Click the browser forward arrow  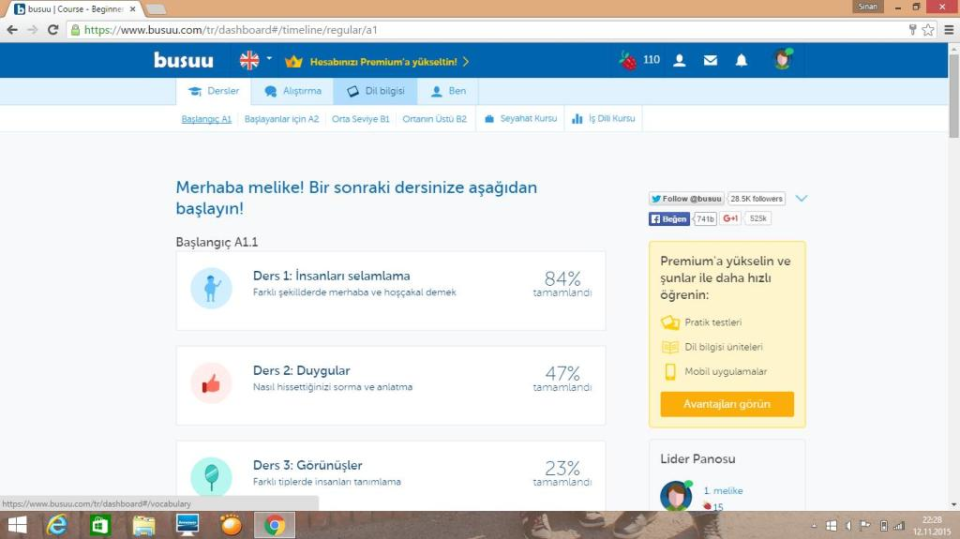[x=32, y=29]
